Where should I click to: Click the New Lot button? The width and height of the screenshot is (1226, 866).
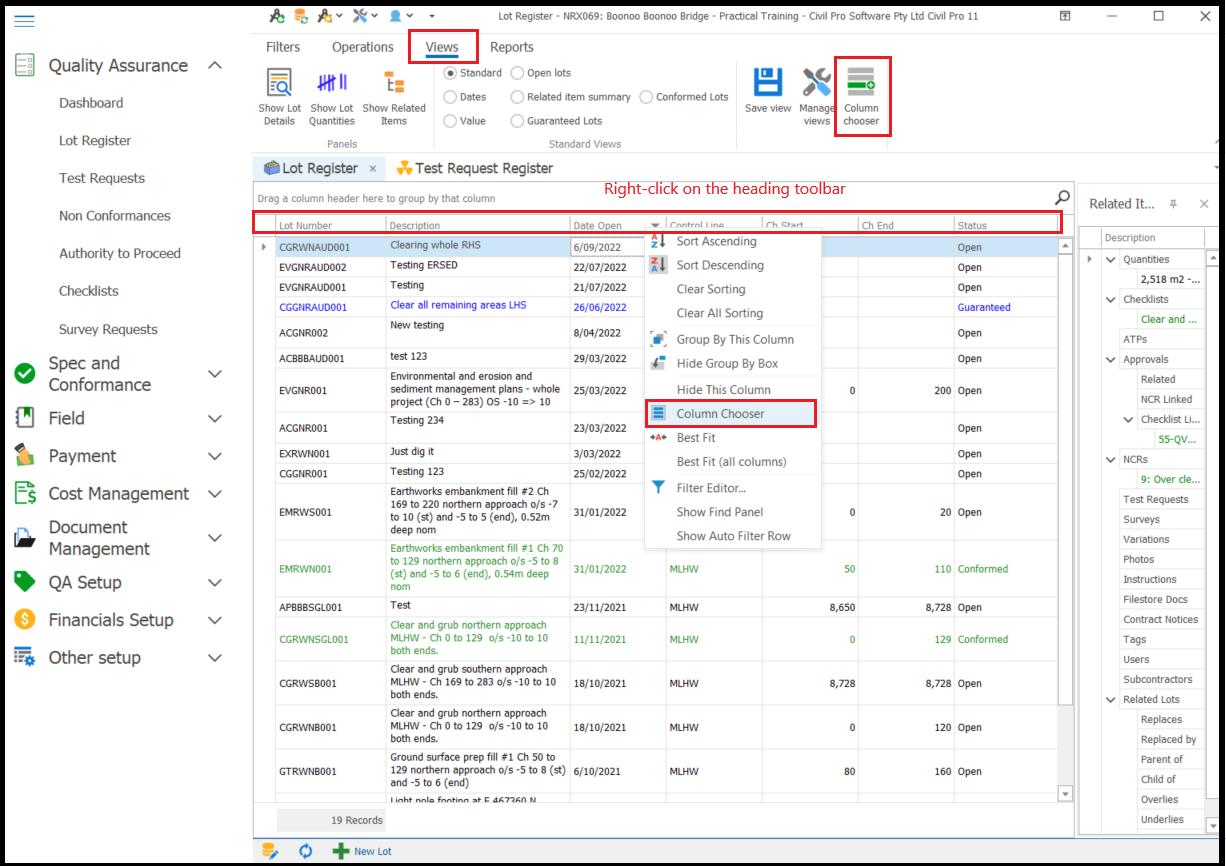click(x=362, y=851)
